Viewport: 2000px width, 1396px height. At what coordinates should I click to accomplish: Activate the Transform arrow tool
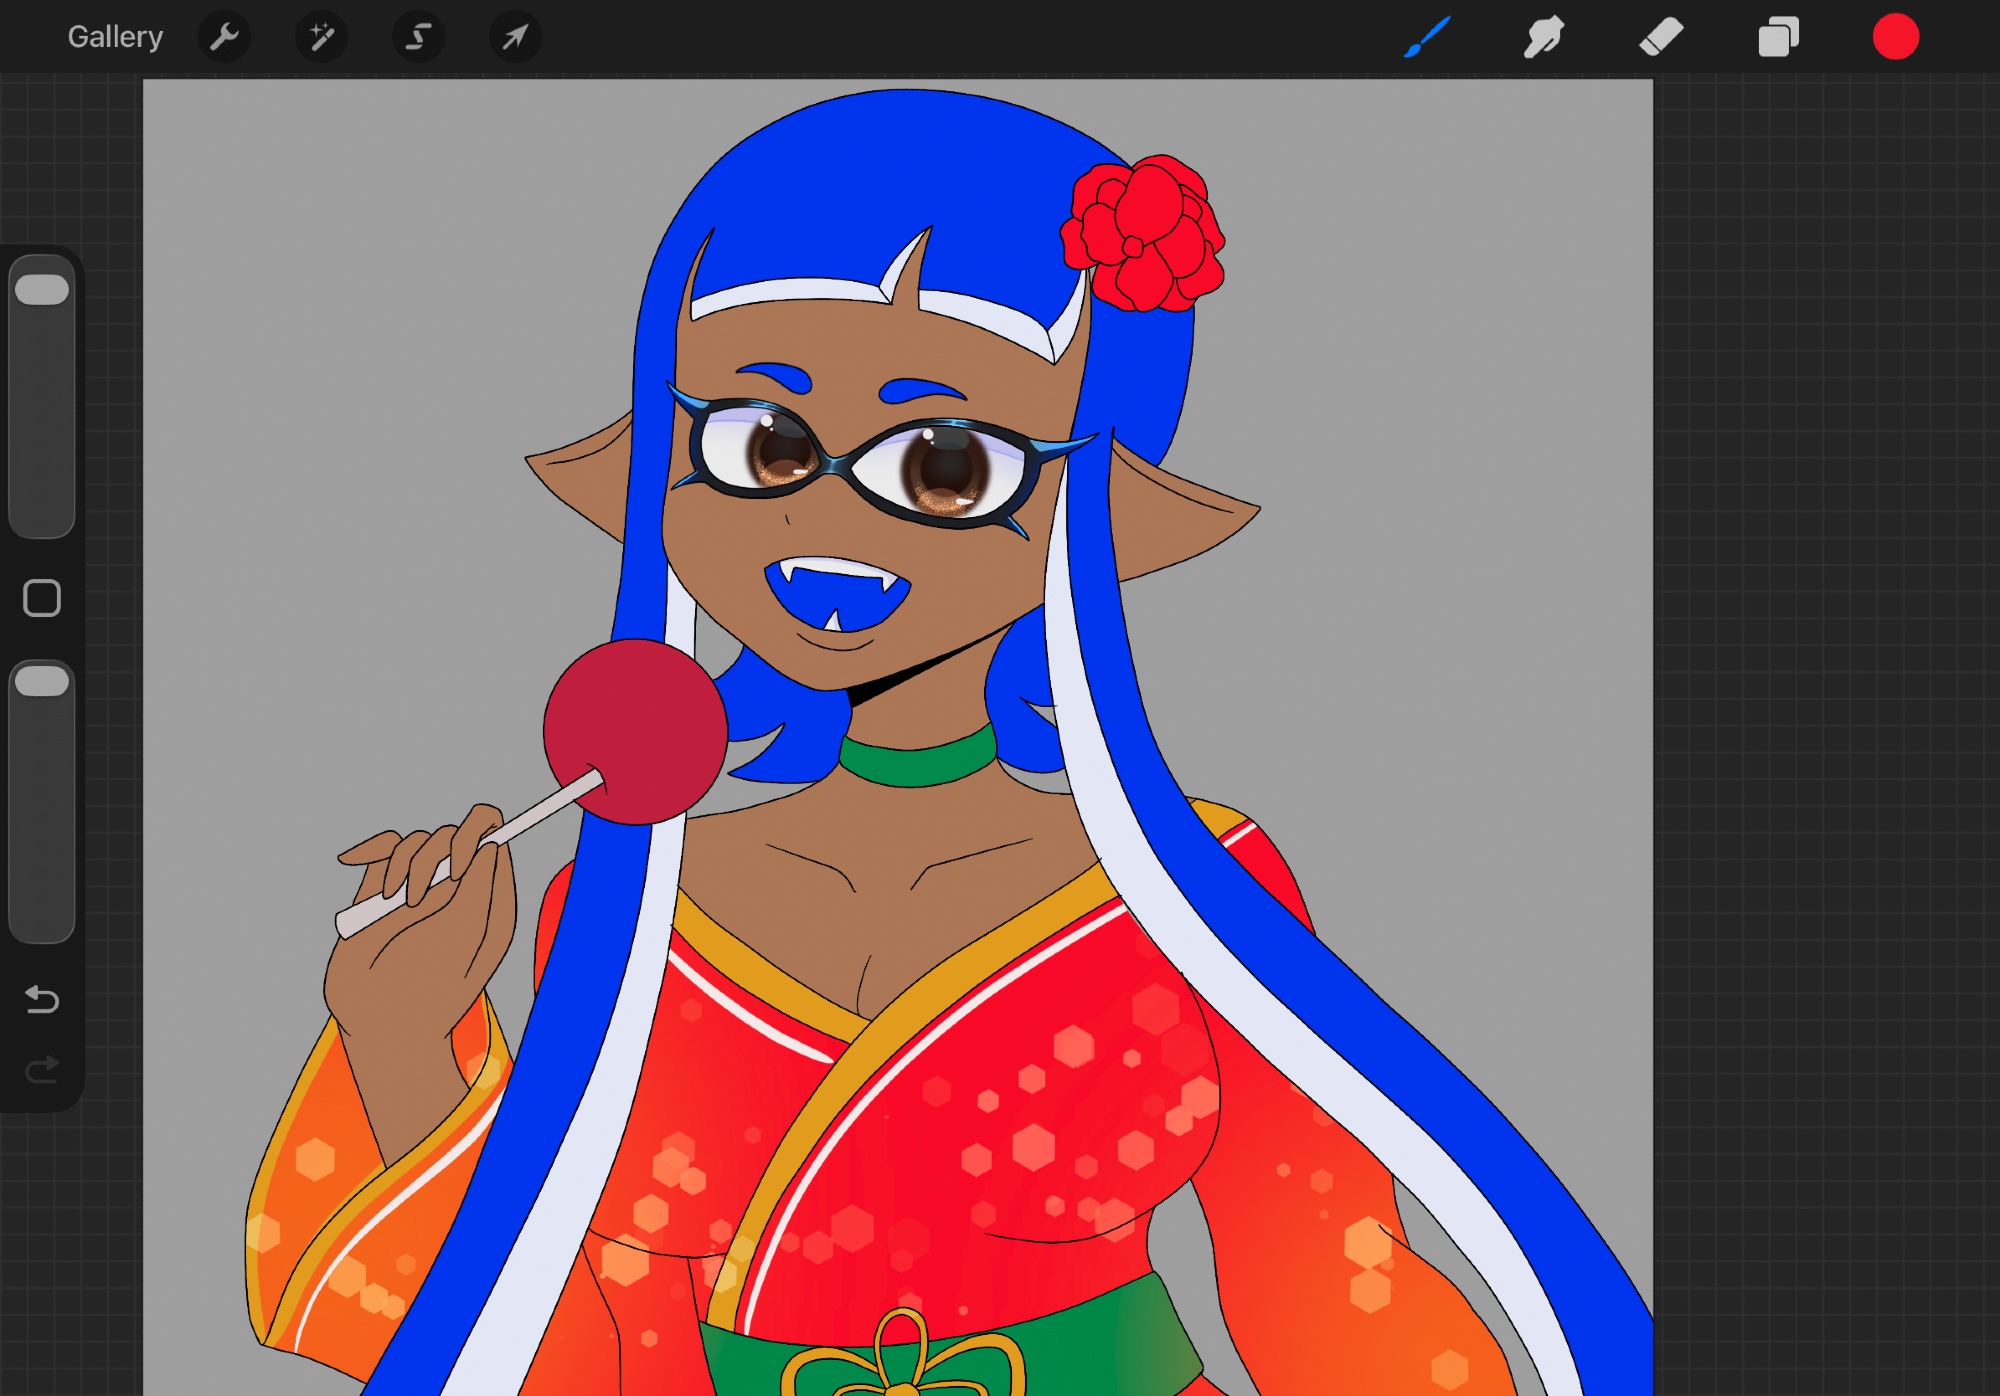click(515, 37)
